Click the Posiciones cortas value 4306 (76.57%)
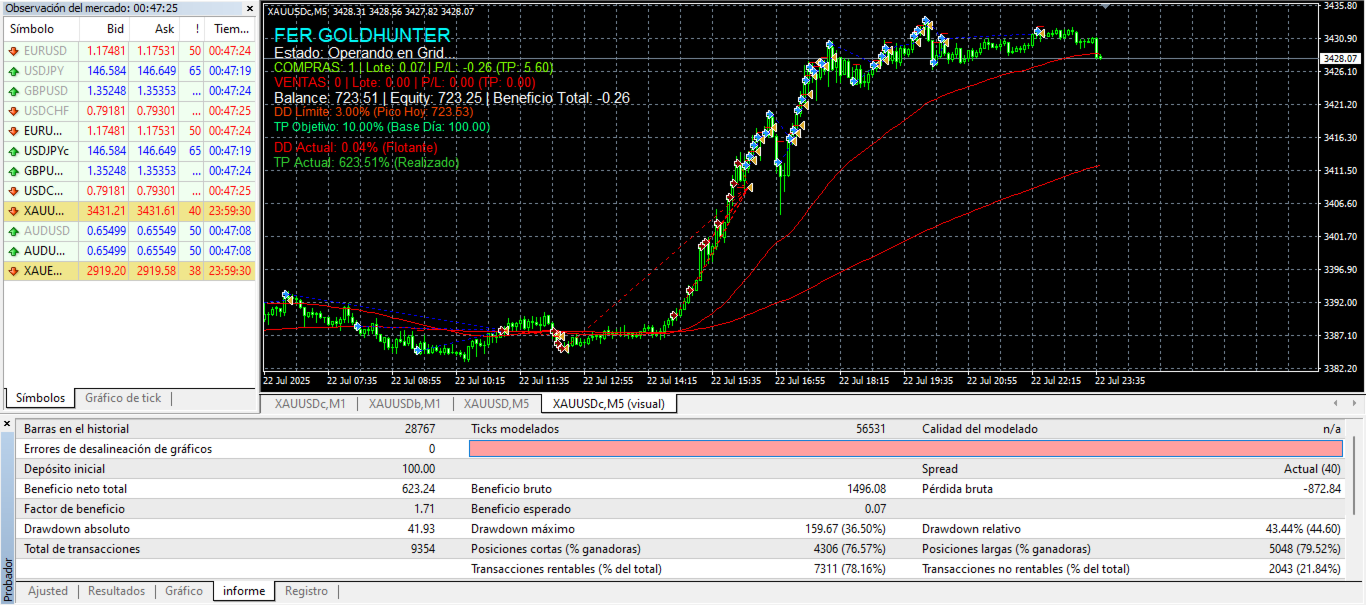Image resolution: width=1366 pixels, height=605 pixels. 850,549
